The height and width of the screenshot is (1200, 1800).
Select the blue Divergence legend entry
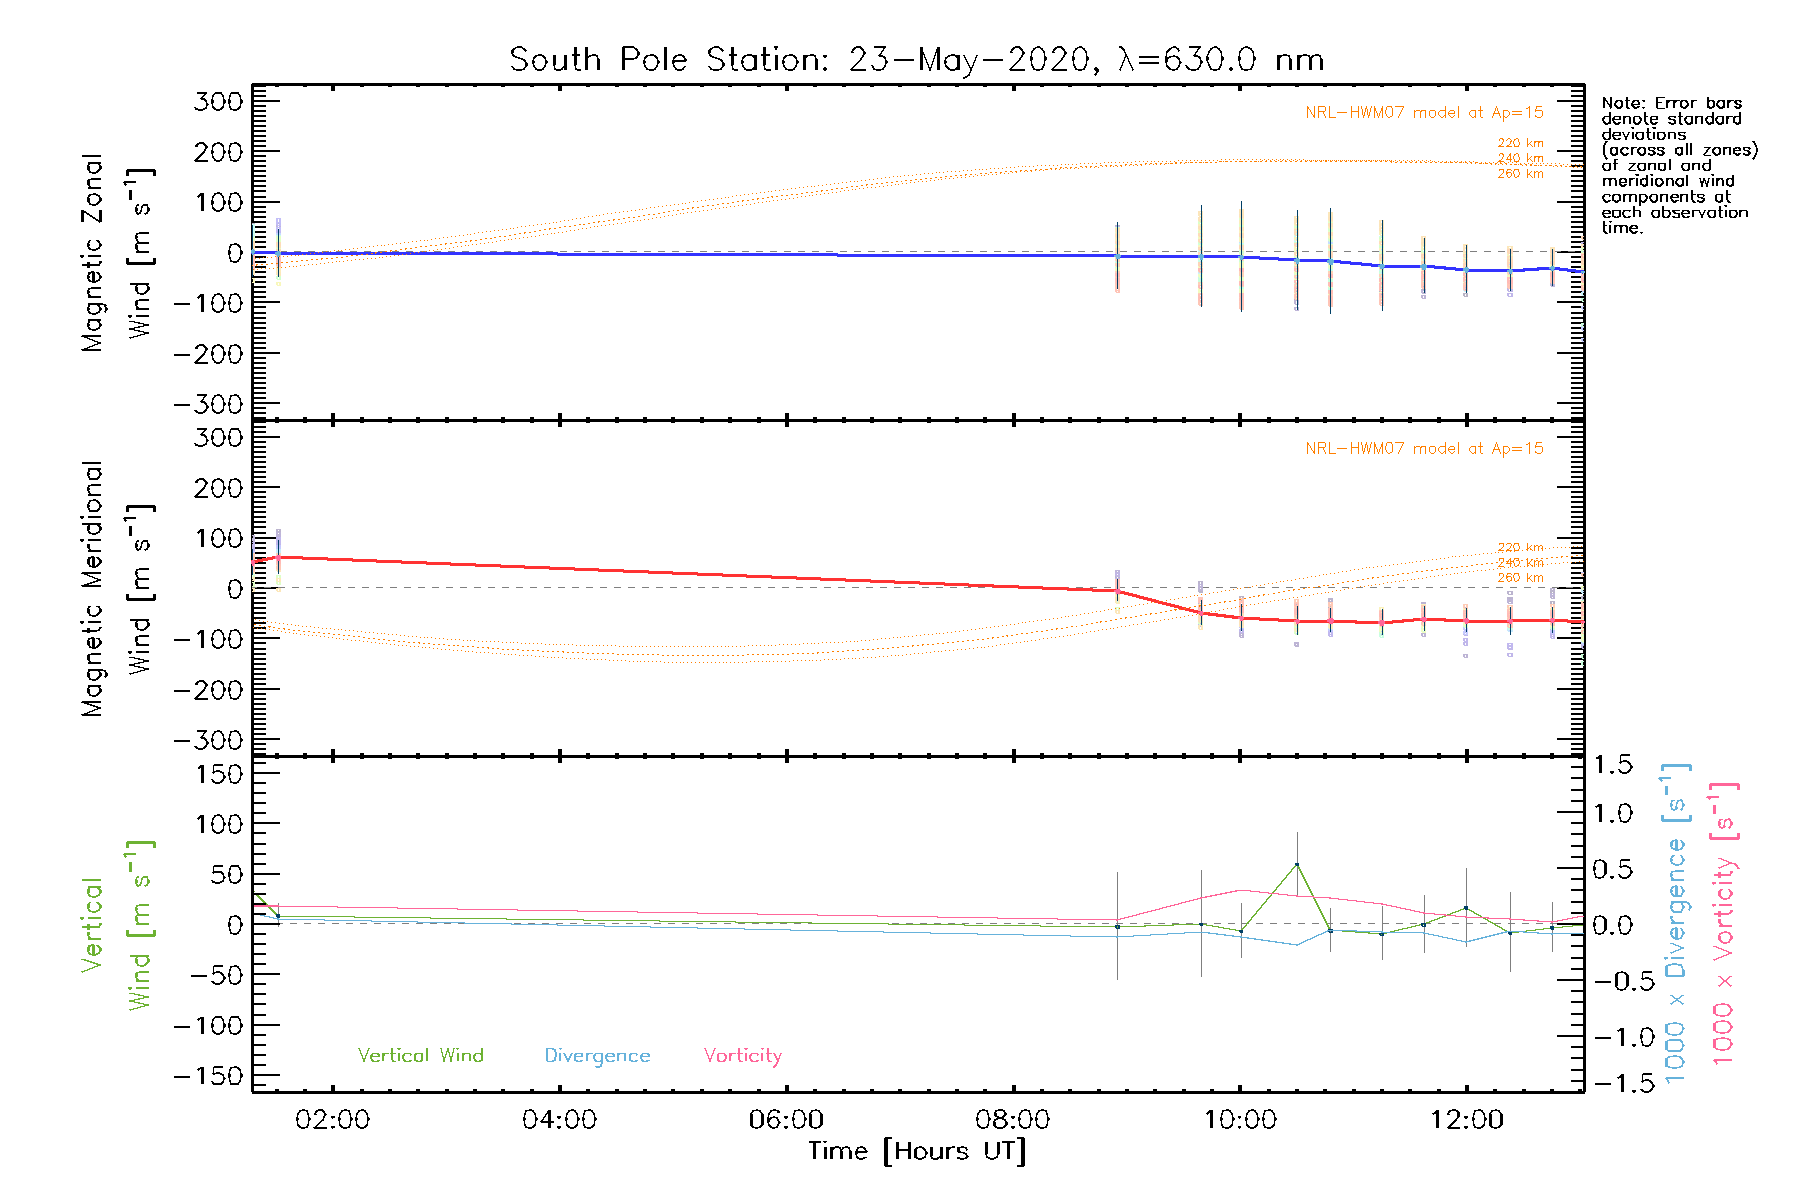(597, 1056)
